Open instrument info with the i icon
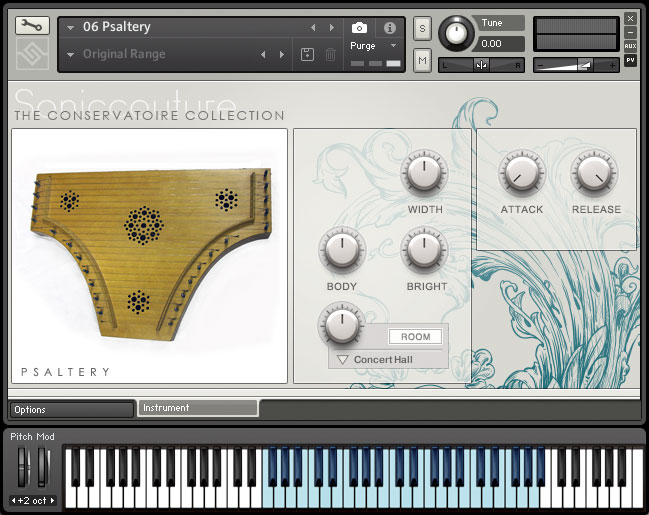 click(389, 28)
